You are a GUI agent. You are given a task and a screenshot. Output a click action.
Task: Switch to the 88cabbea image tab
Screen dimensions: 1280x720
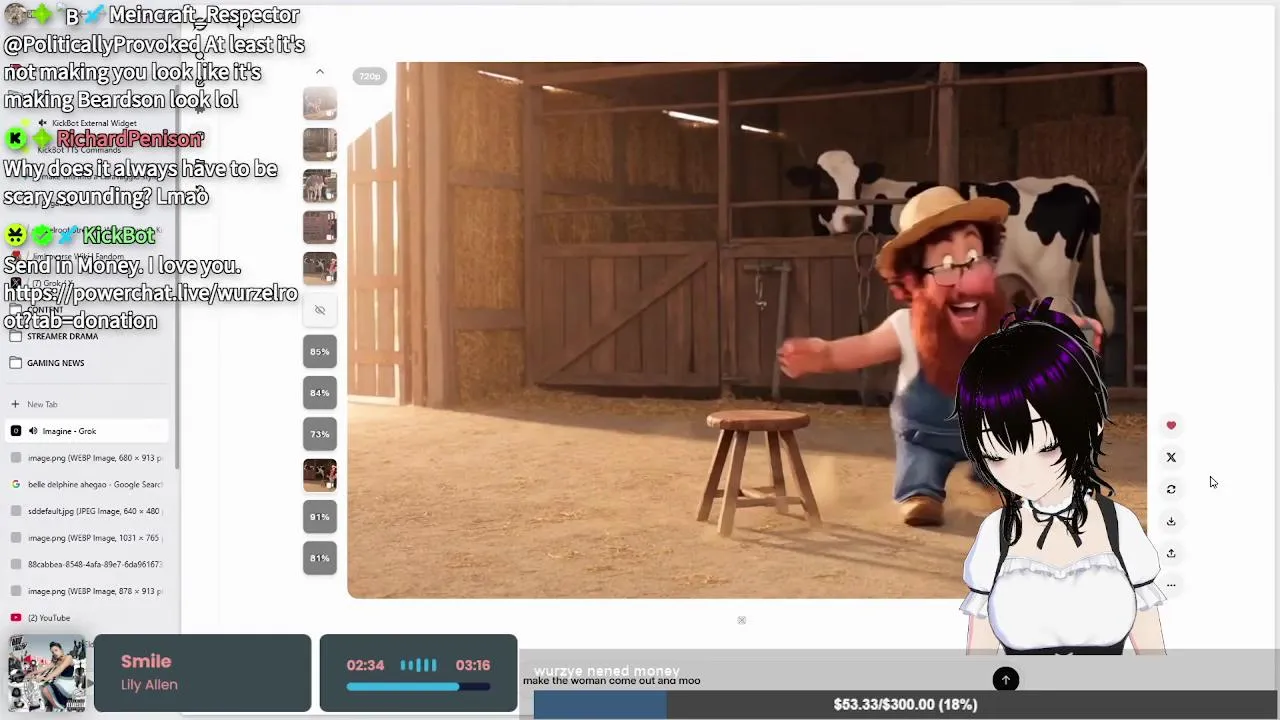coord(85,564)
